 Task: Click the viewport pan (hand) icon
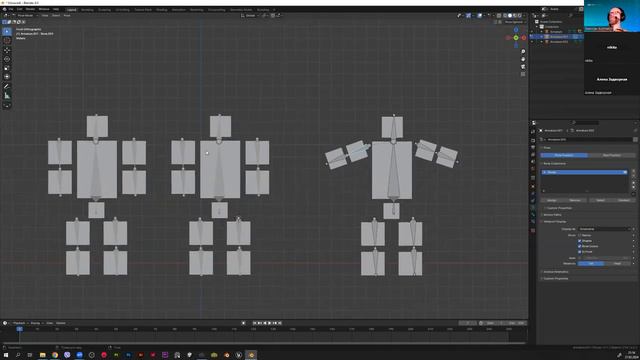(523, 59)
